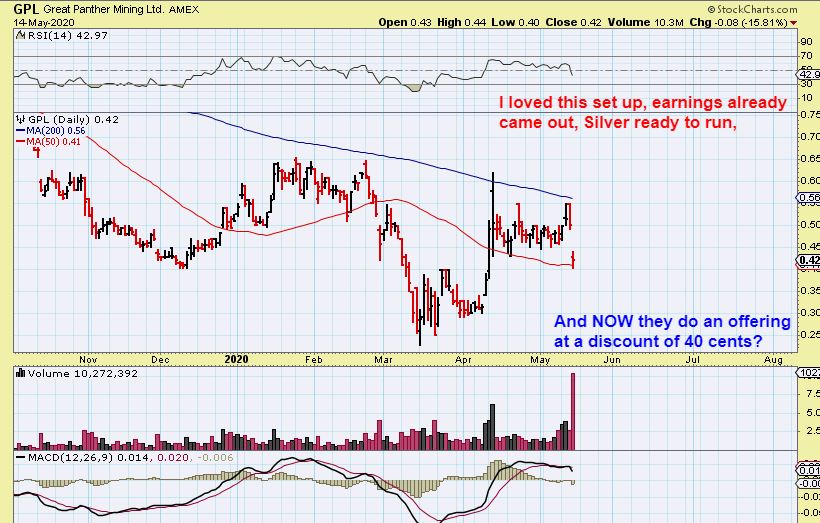This screenshot has height=523, width=820.
Task: Click the 42.9 RSI value tag
Action: pos(808,75)
